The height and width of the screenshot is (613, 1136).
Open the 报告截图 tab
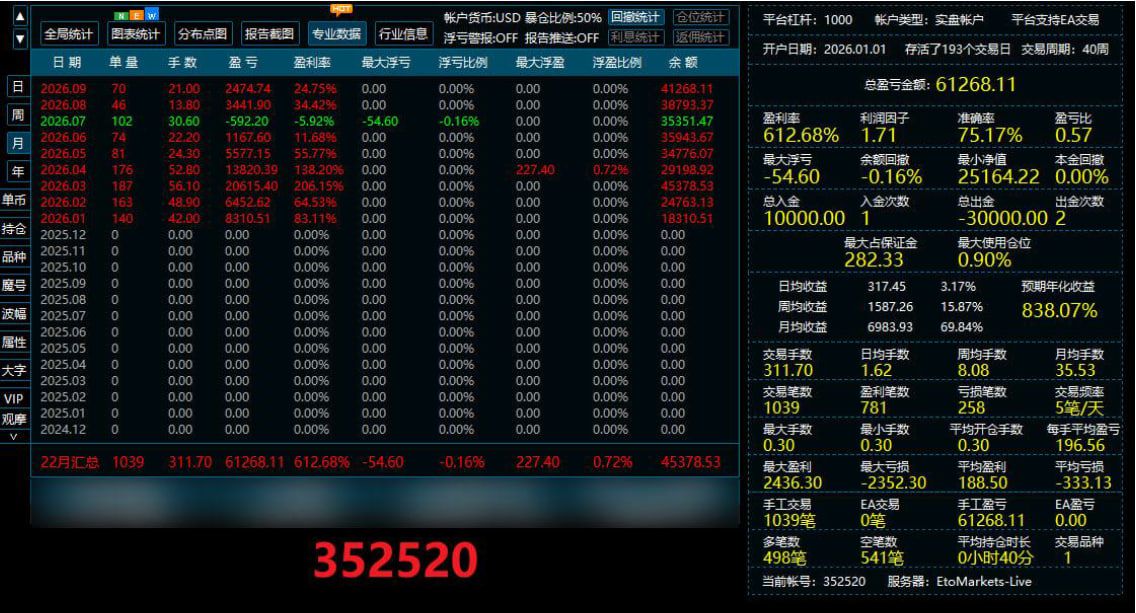point(270,33)
